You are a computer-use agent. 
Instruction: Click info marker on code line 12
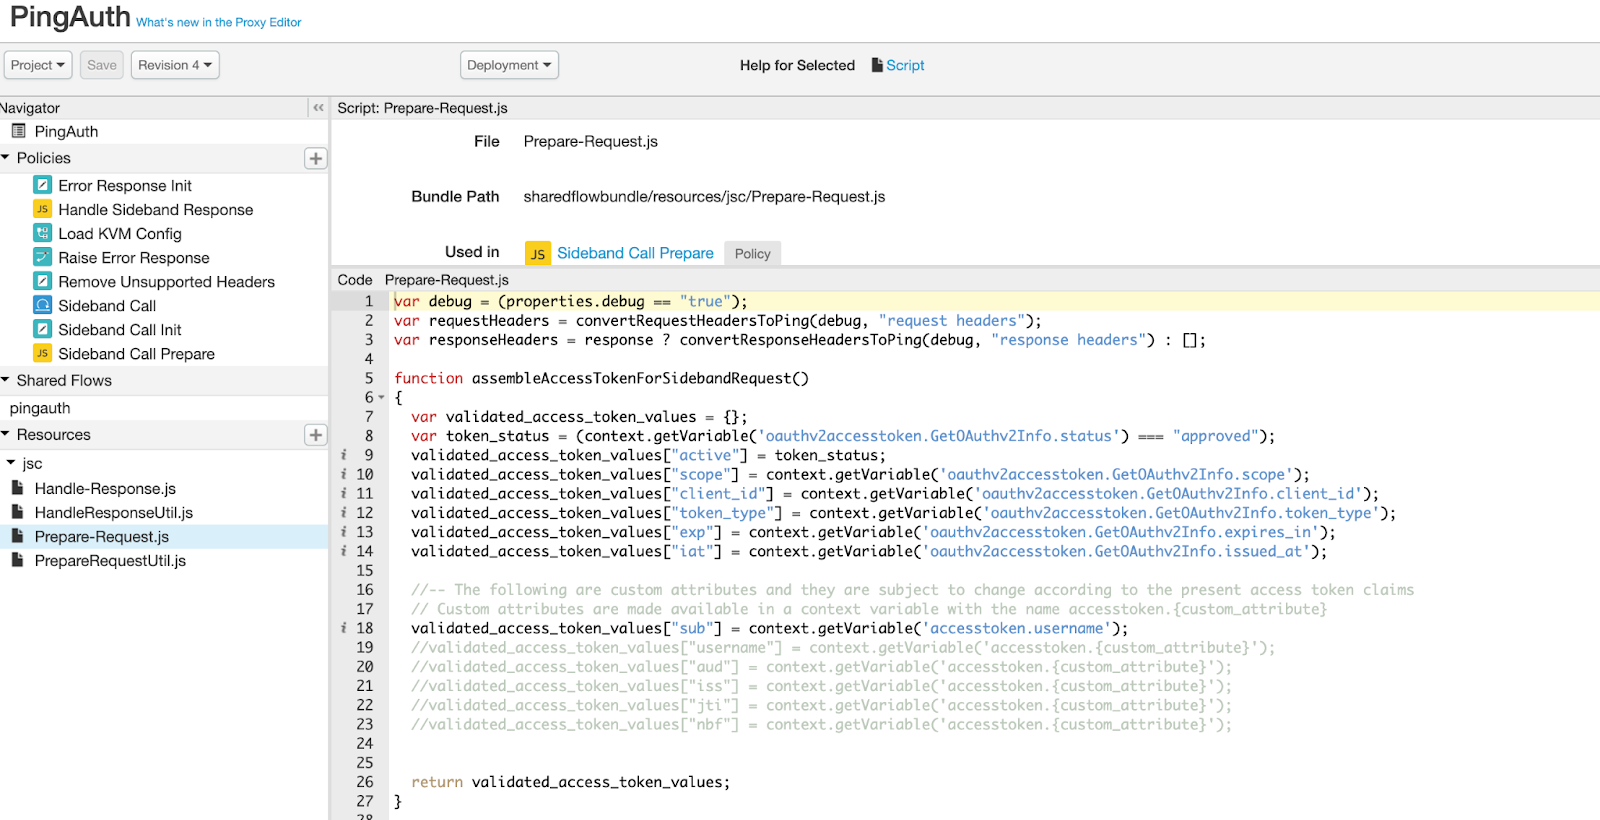tap(343, 513)
